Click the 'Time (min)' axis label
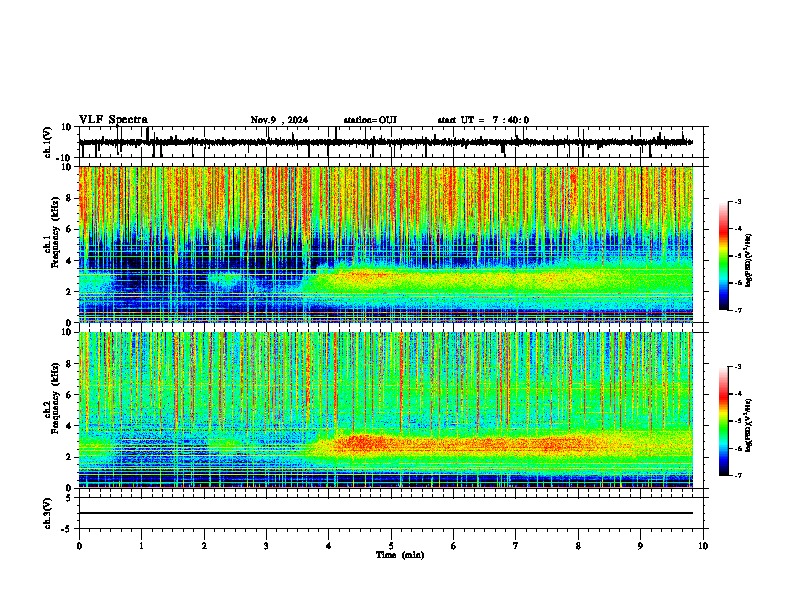This screenshot has height=612, width=792. (x=400, y=555)
